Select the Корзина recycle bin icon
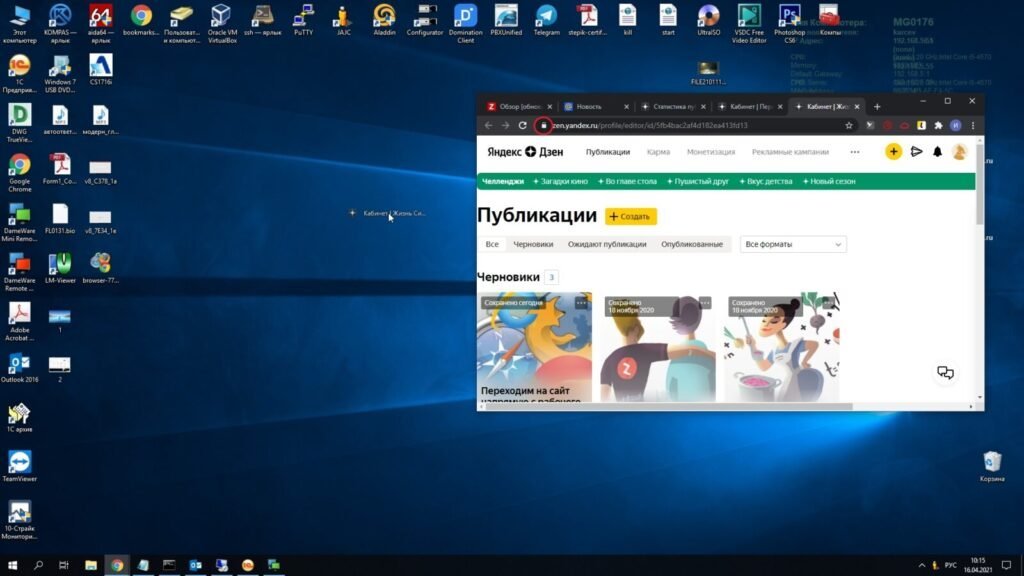 (992, 466)
